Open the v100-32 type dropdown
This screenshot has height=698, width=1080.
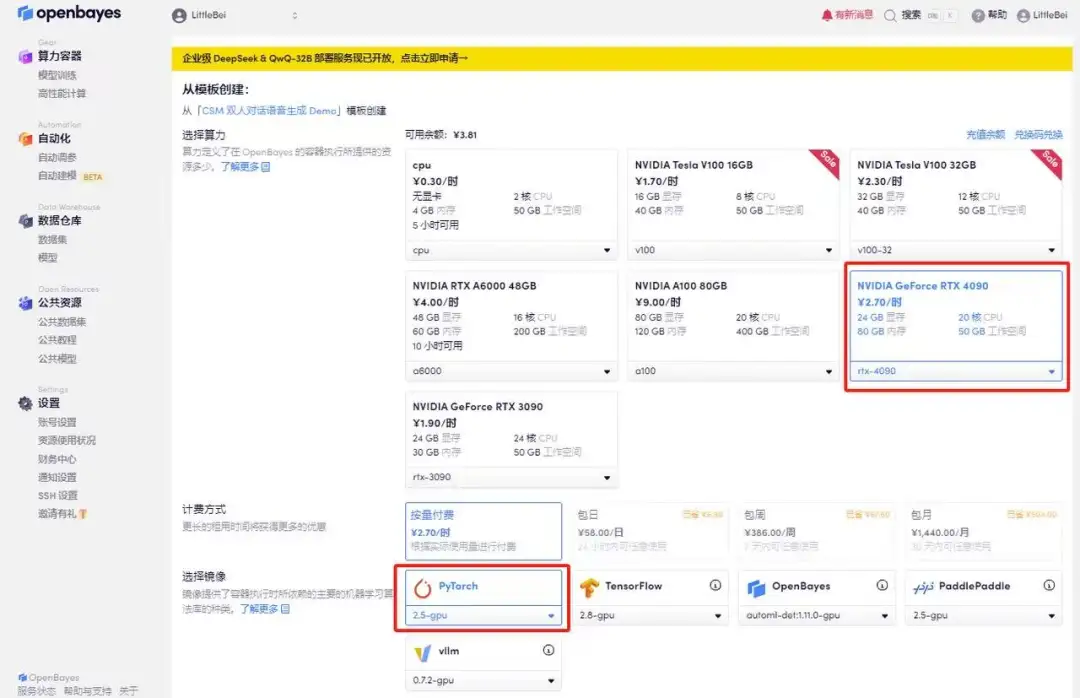956,250
